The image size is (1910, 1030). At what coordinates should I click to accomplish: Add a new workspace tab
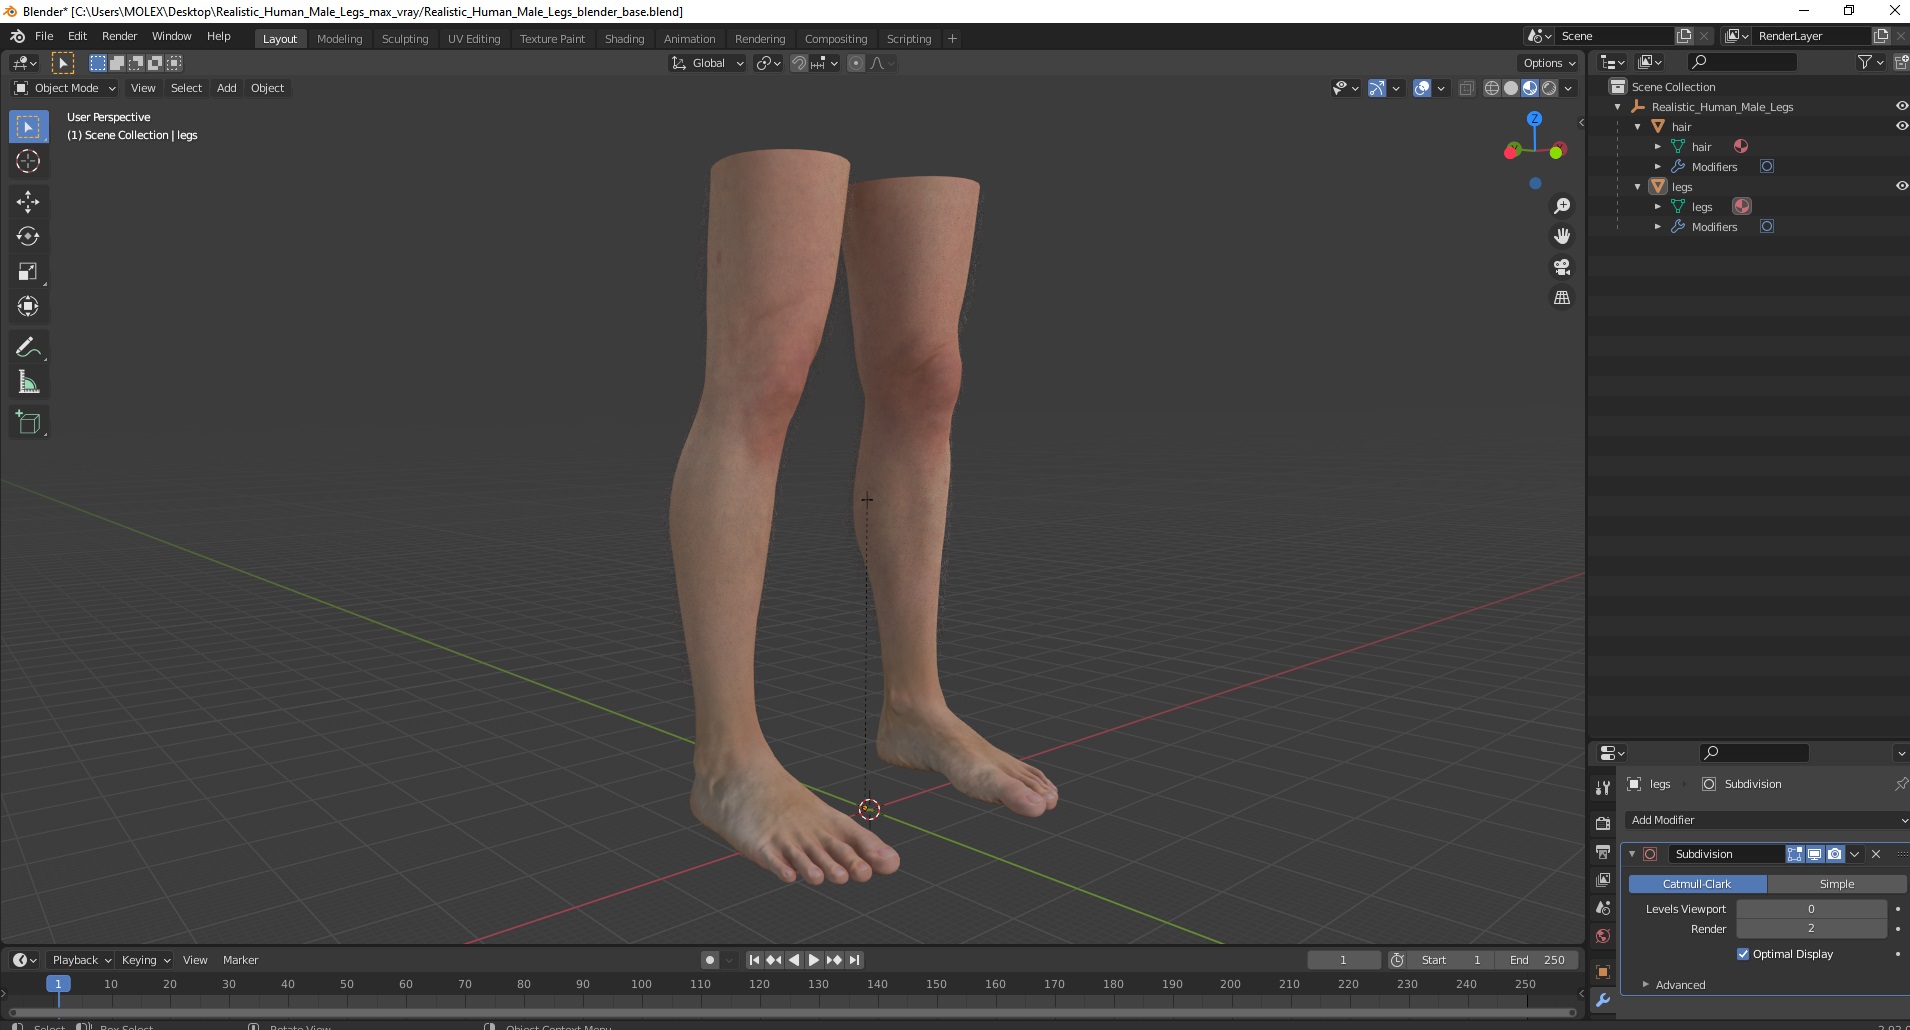pos(952,39)
